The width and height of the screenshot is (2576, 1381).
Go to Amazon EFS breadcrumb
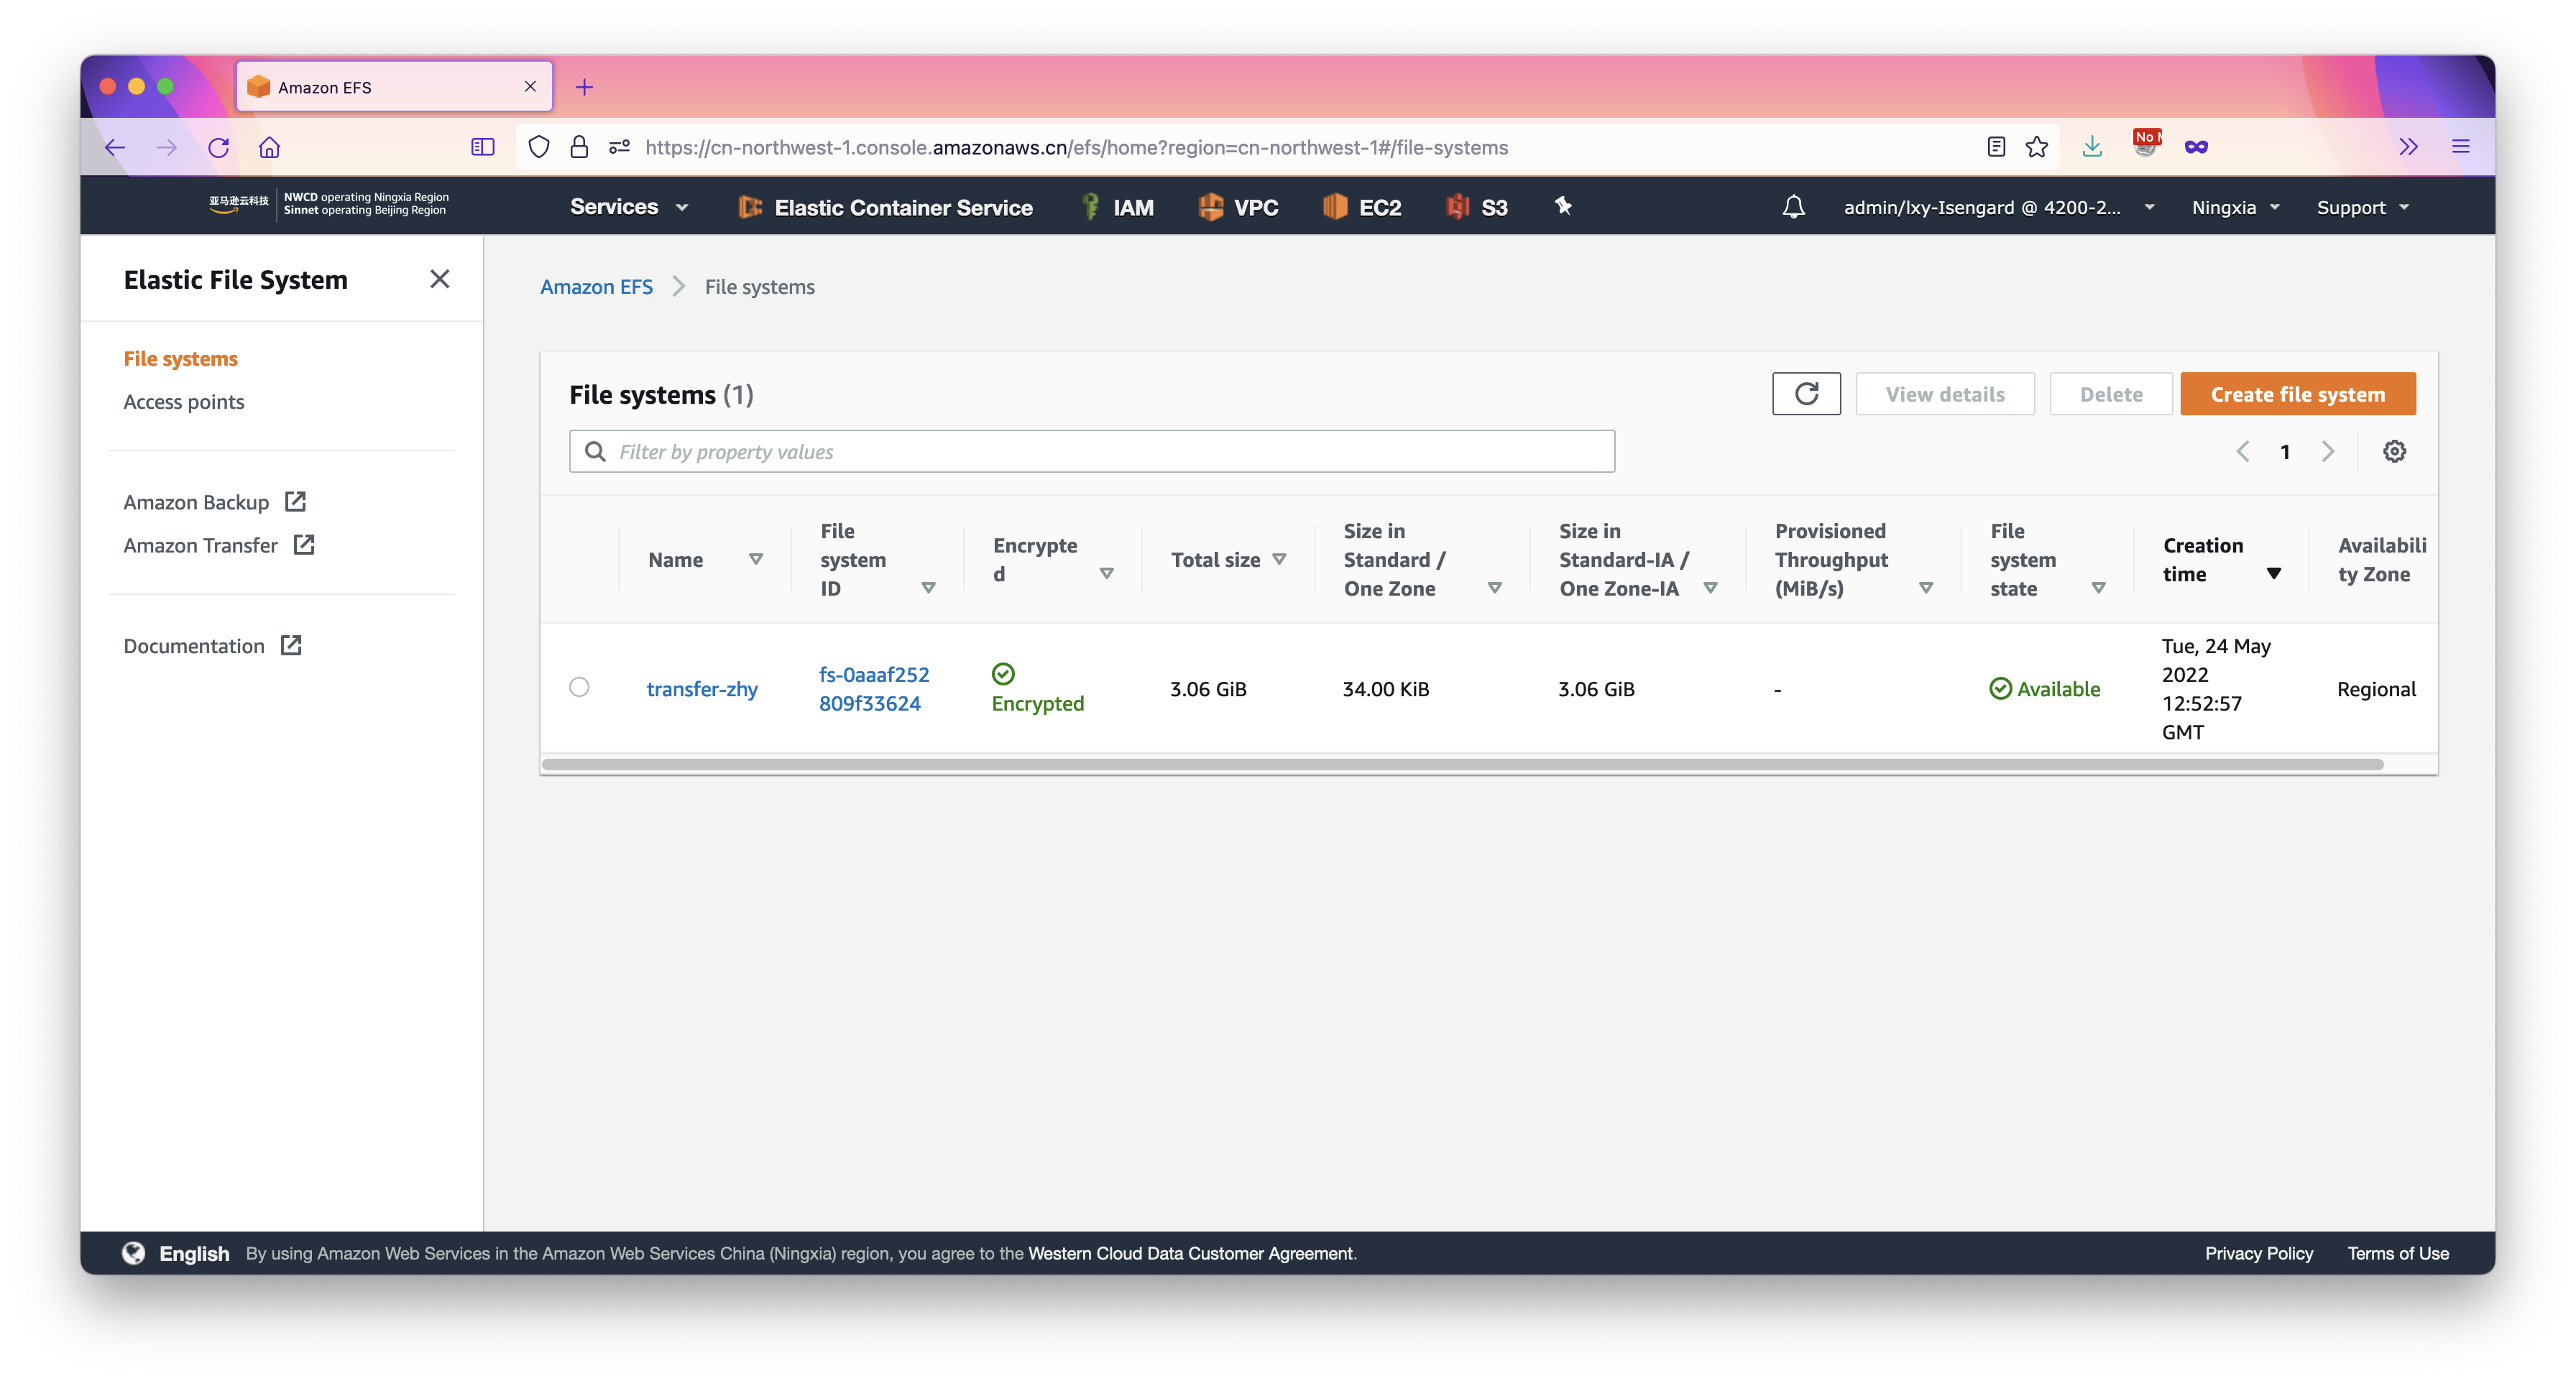(x=596, y=287)
